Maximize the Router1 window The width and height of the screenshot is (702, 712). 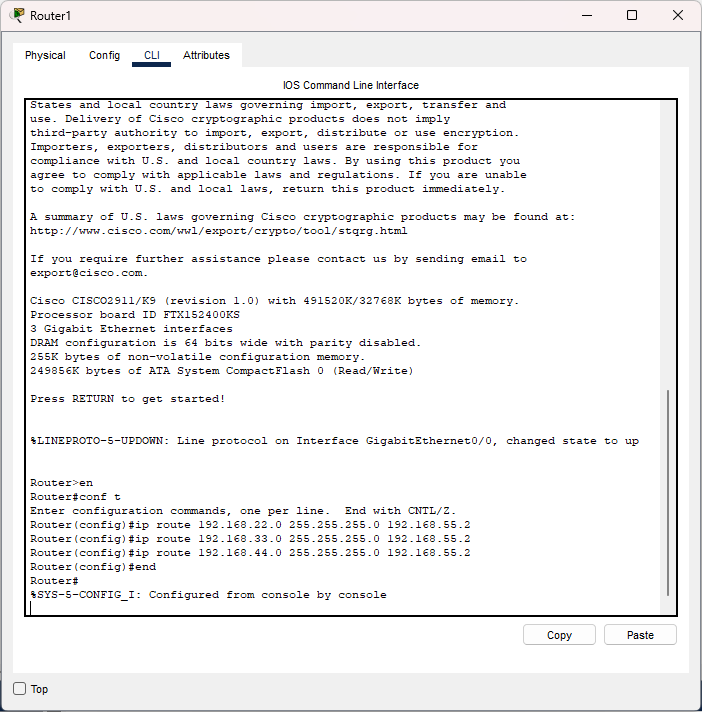click(632, 15)
